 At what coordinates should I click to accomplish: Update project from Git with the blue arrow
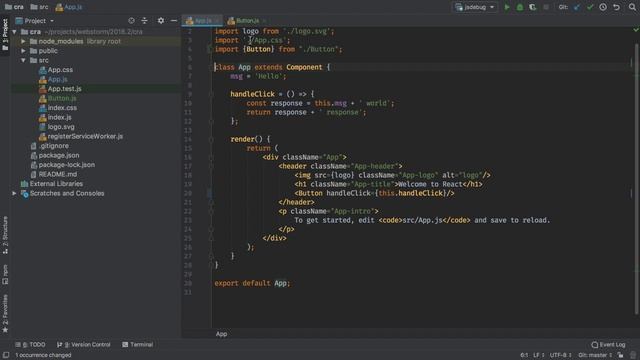click(x=577, y=7)
